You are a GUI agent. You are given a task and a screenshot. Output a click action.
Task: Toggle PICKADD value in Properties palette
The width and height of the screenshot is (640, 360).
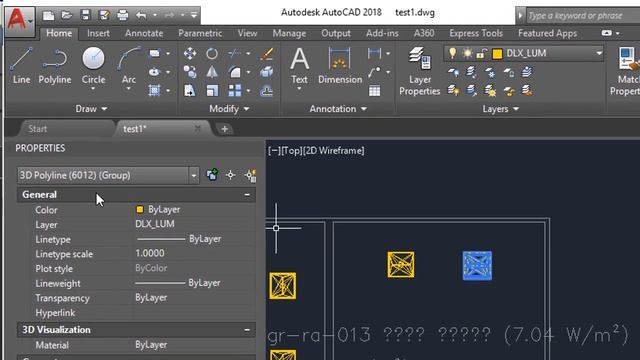click(x=212, y=175)
